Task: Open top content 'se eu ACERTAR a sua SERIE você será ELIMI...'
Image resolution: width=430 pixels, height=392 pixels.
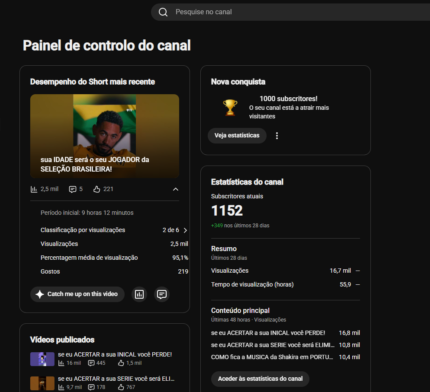Action: pyautogui.click(x=272, y=345)
